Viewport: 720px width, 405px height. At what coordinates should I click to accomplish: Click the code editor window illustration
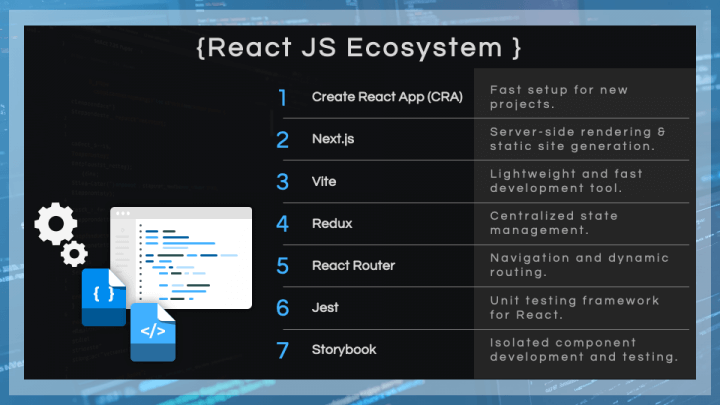[181, 258]
